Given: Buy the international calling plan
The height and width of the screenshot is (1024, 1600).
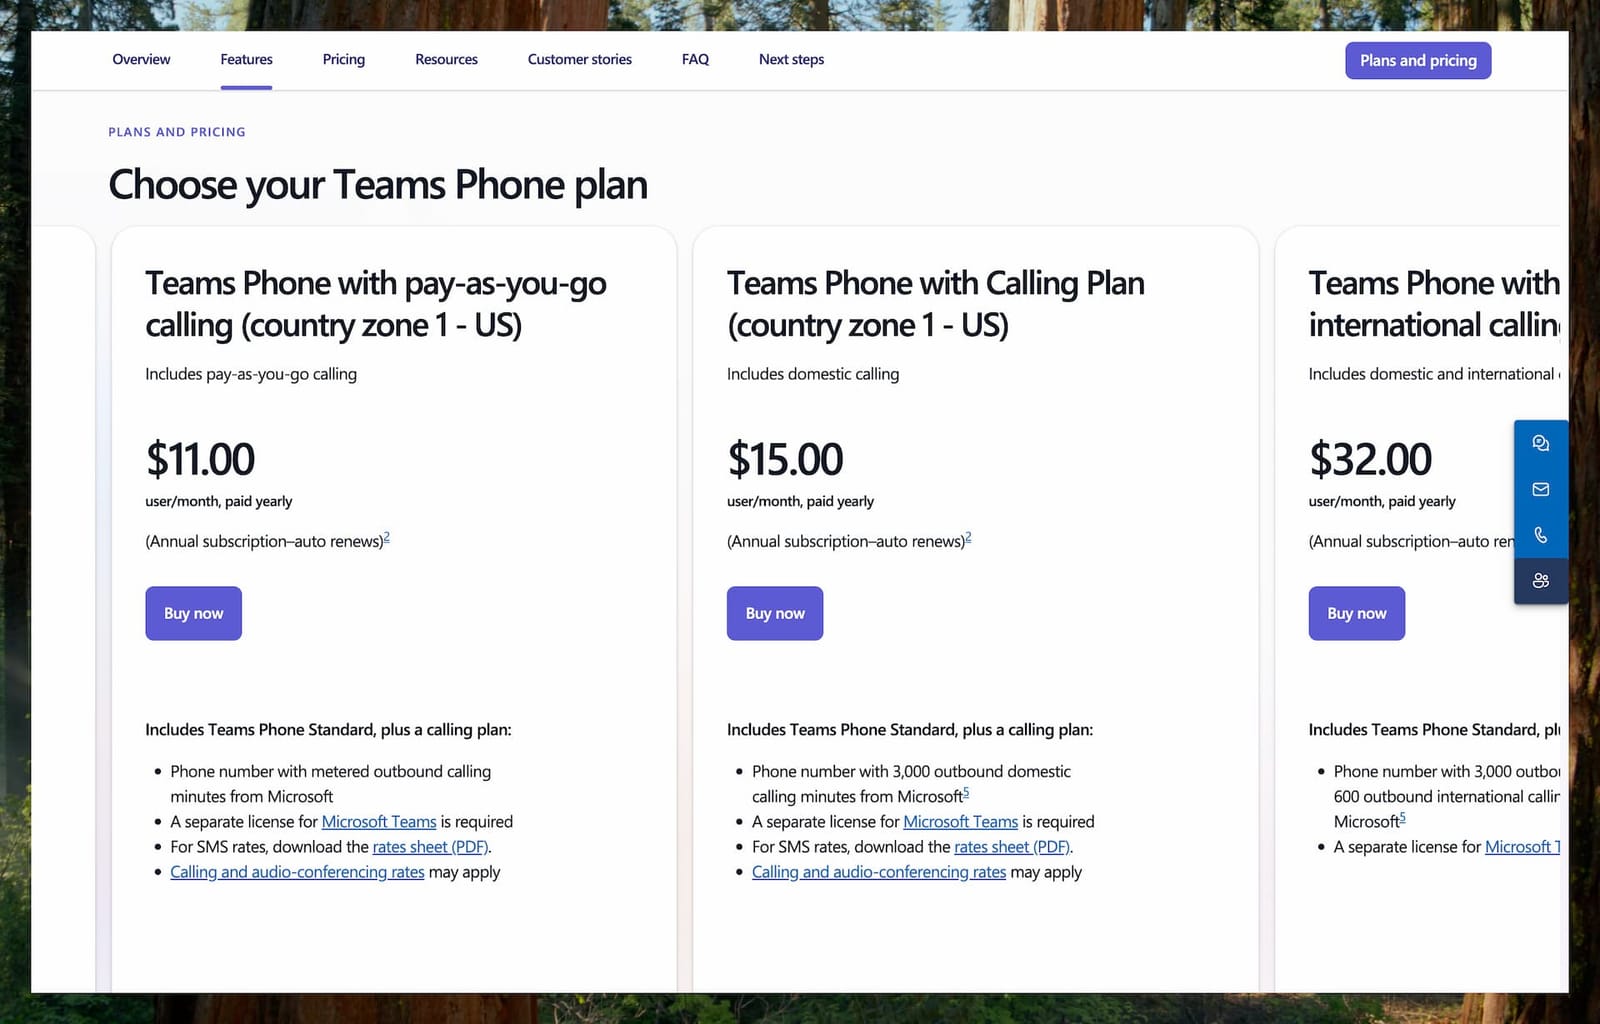Looking at the screenshot, I should 1356,613.
